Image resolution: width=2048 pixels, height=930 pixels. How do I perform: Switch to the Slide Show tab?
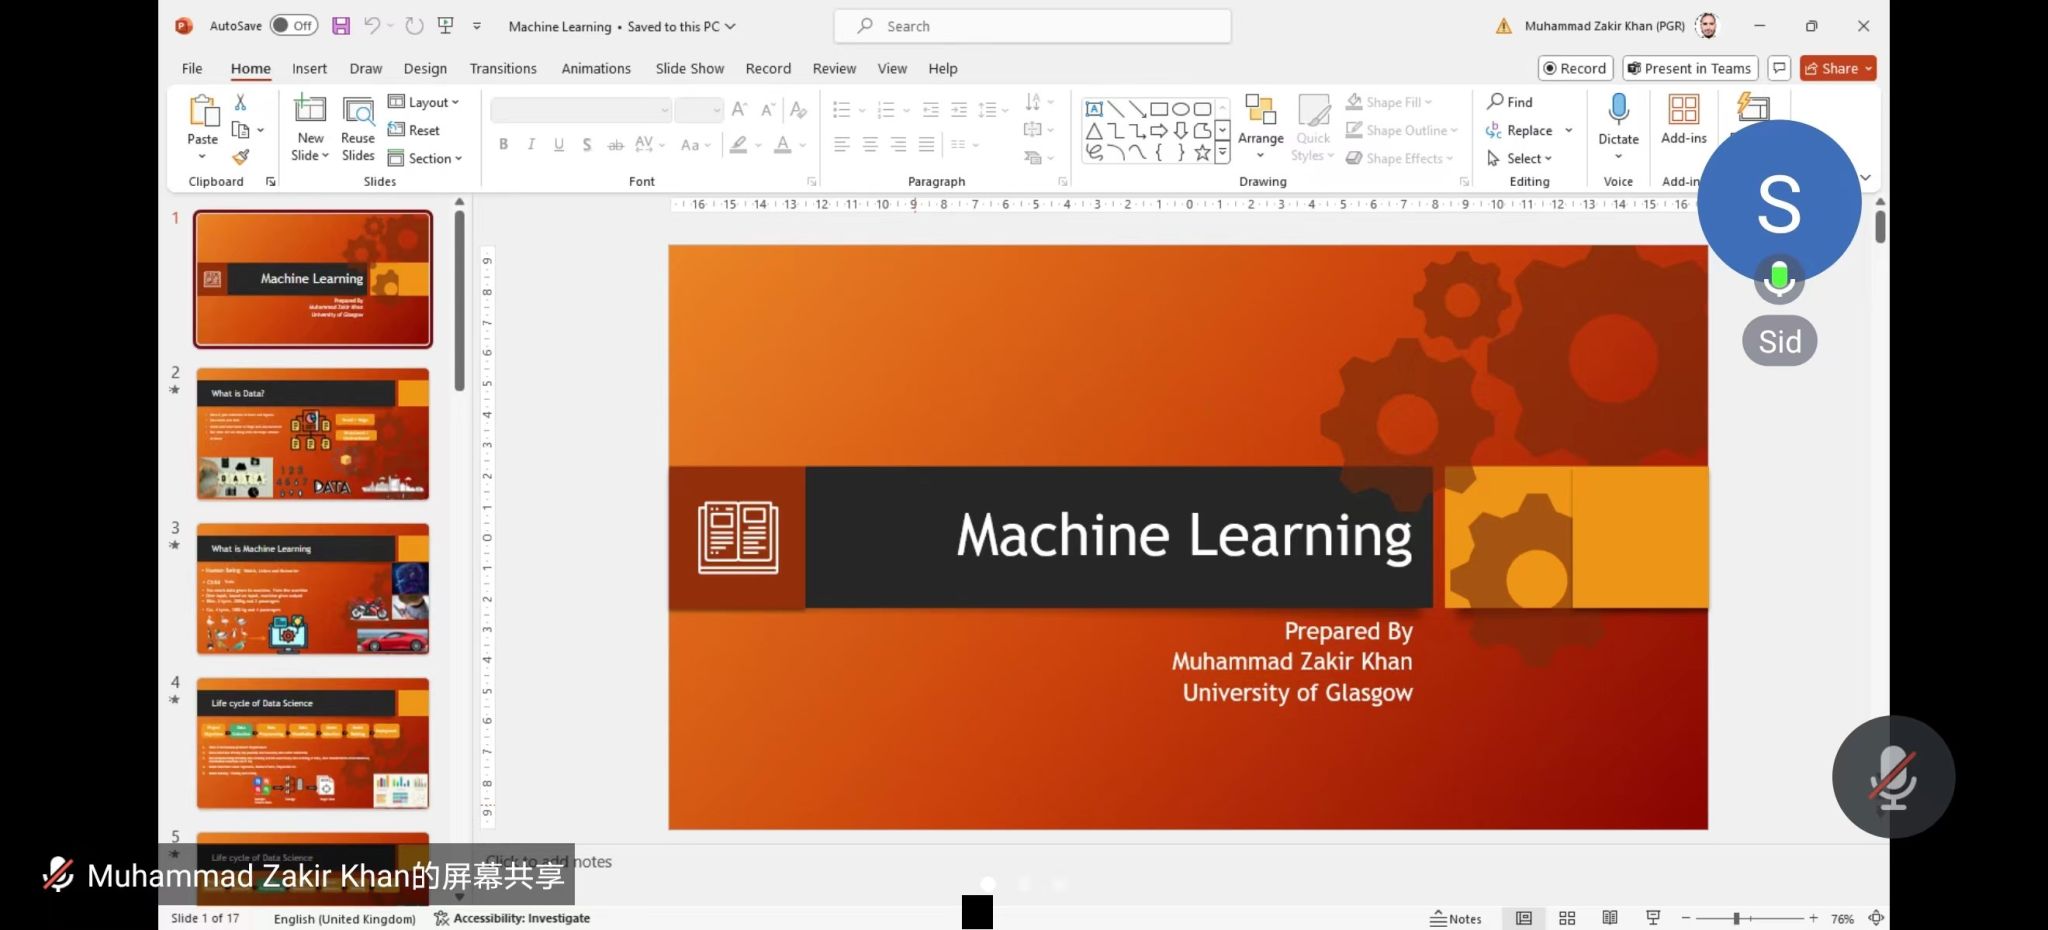tap(689, 68)
